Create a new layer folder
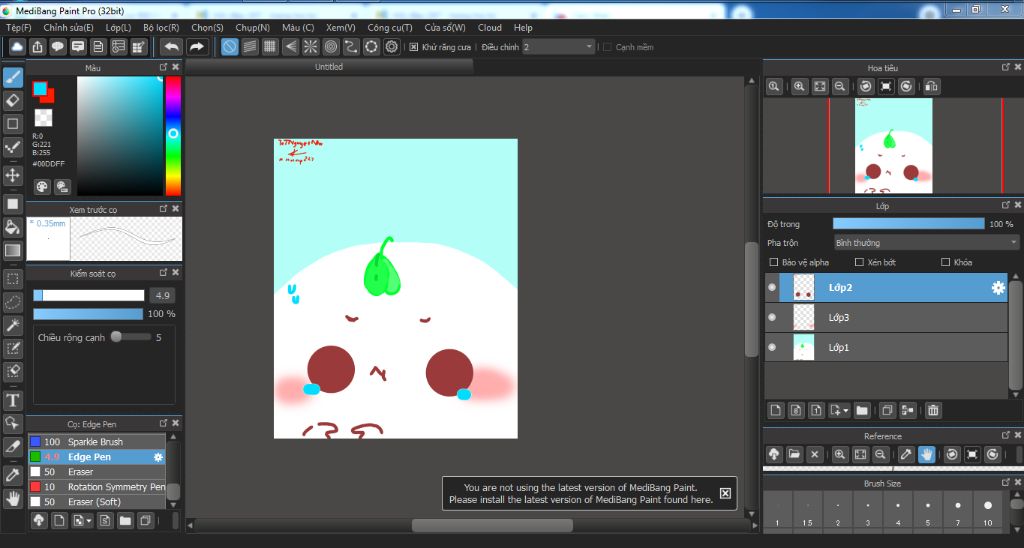This screenshot has height=548, width=1024. tap(862, 410)
